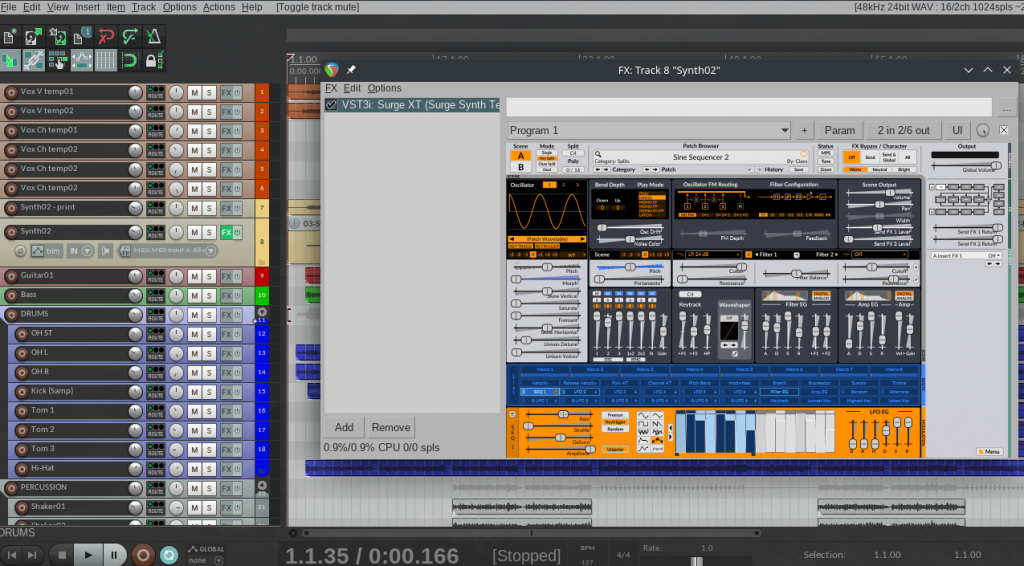Go to the project start in the transport
Screen dimensions: 1024x566
12,555
